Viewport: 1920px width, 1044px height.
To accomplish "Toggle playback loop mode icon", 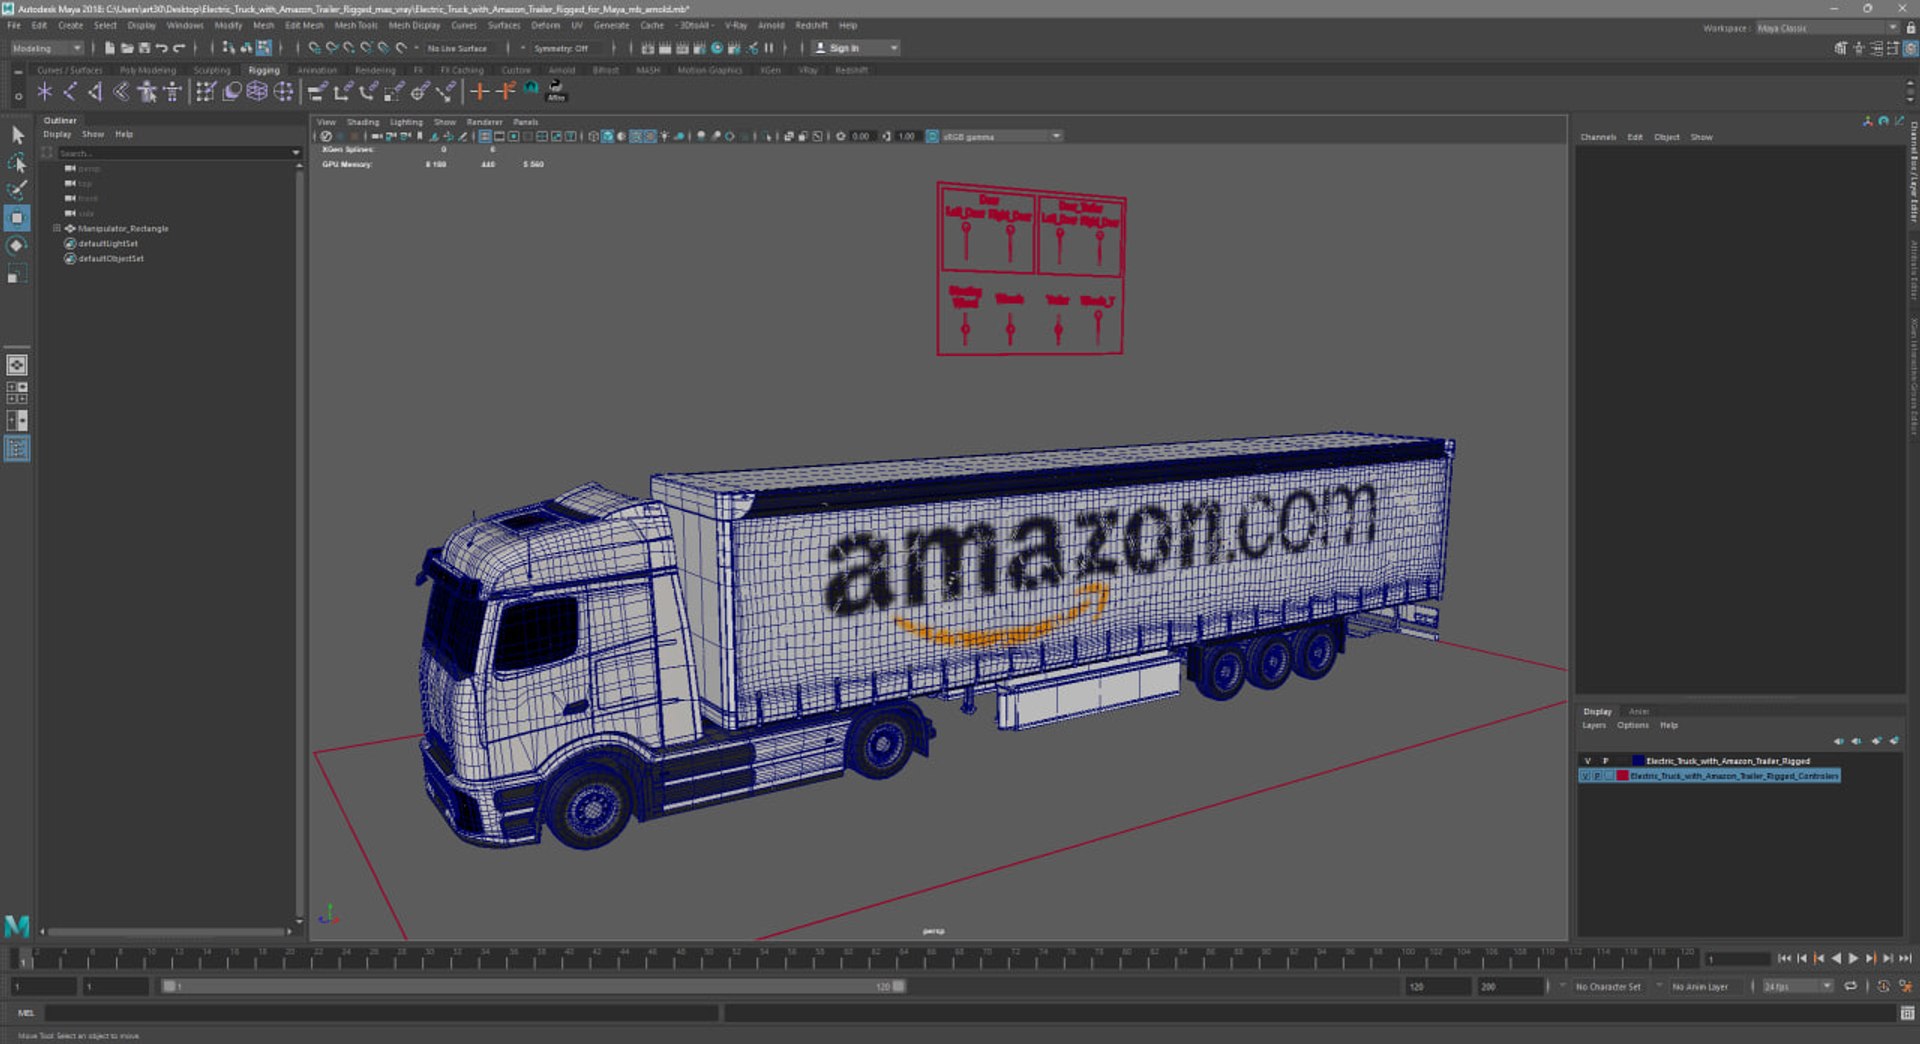I will (x=1851, y=986).
